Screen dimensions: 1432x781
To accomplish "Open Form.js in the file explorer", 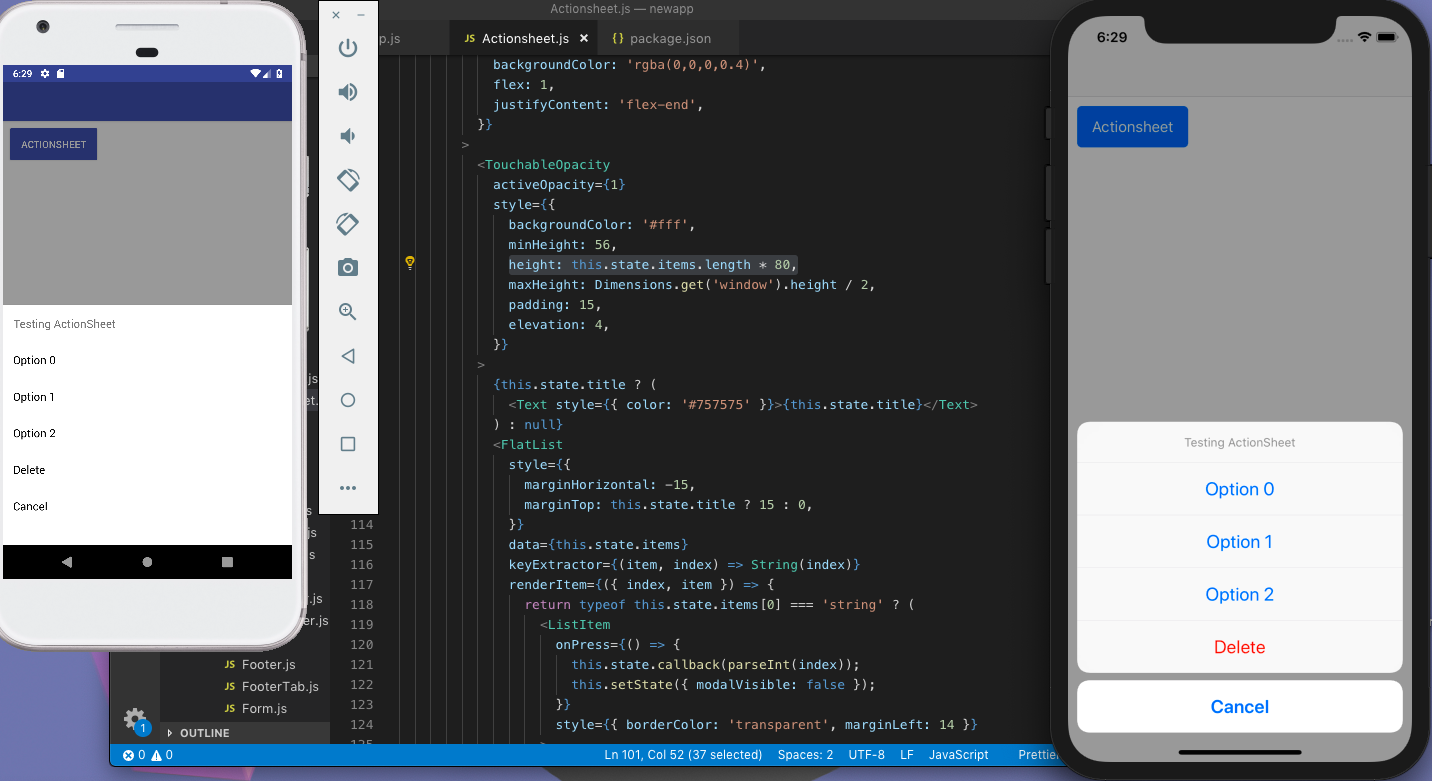I will point(255,708).
